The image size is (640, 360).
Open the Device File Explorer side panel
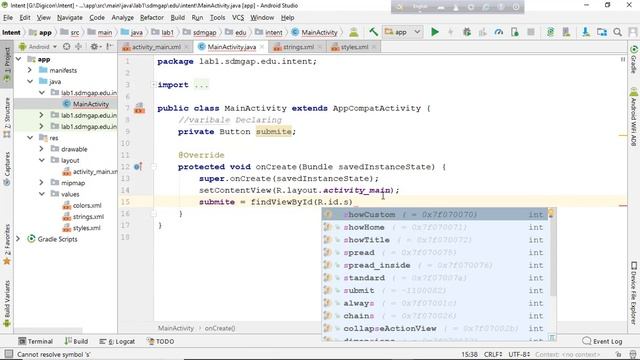(x=633, y=292)
